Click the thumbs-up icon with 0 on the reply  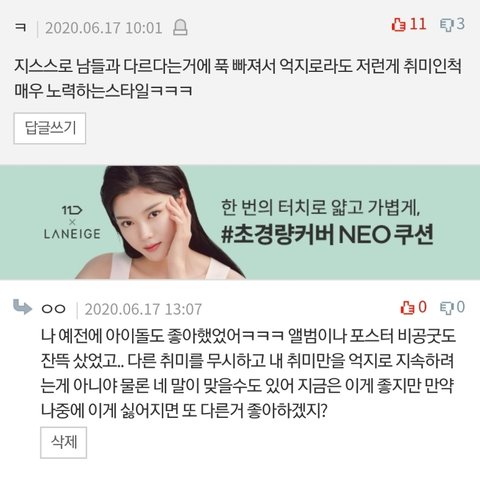point(407,307)
